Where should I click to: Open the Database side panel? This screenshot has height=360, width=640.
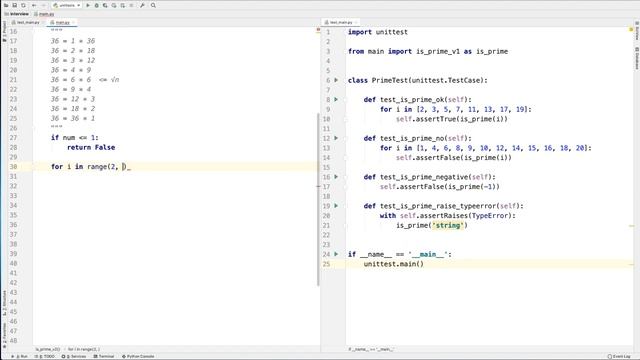[x=636, y=58]
